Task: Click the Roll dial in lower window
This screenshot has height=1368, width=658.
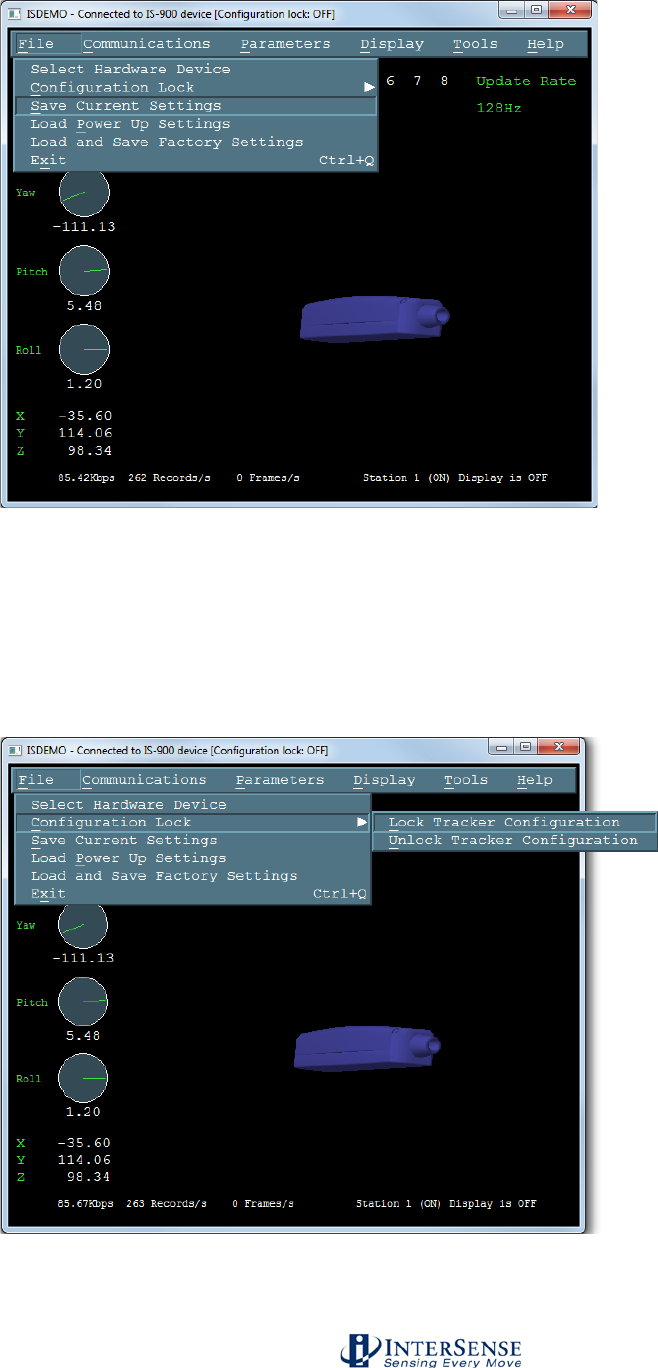Action: [83, 1079]
